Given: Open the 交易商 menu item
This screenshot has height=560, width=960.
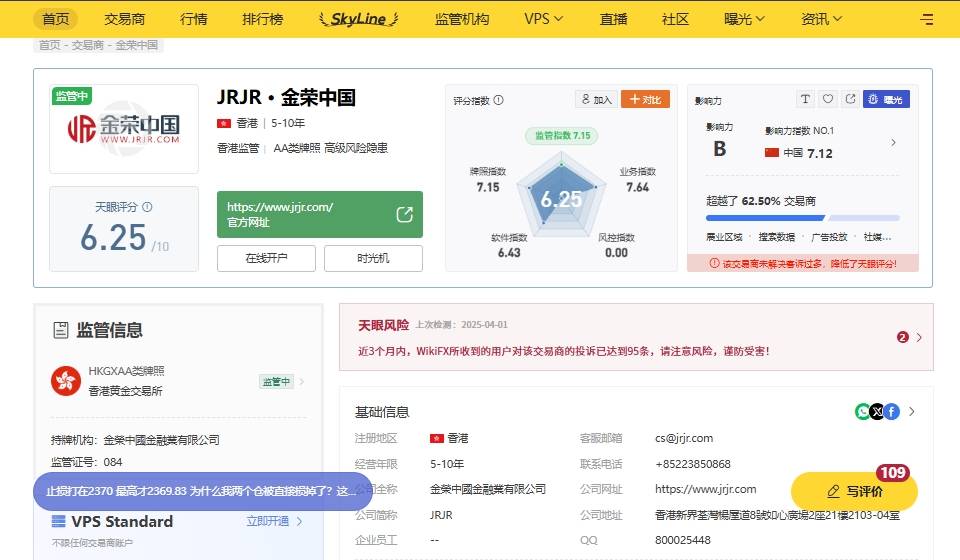Looking at the screenshot, I should tap(124, 19).
